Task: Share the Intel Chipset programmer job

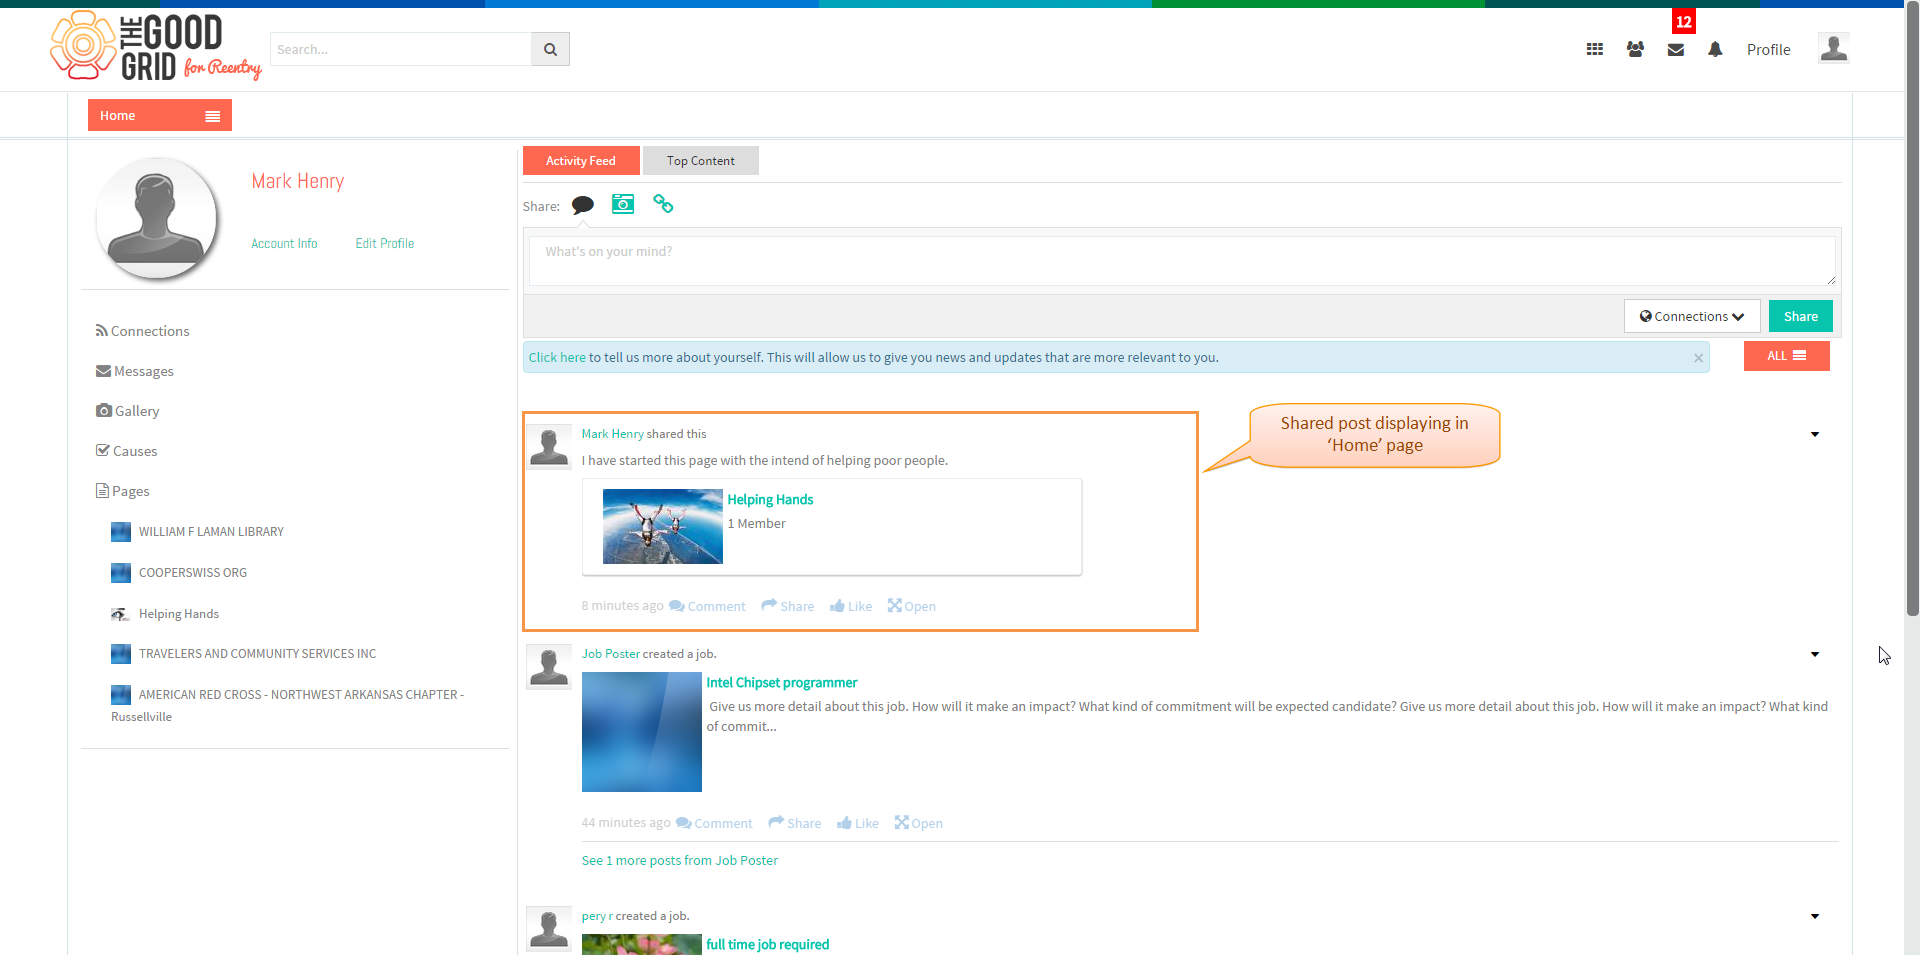Action: (x=794, y=823)
